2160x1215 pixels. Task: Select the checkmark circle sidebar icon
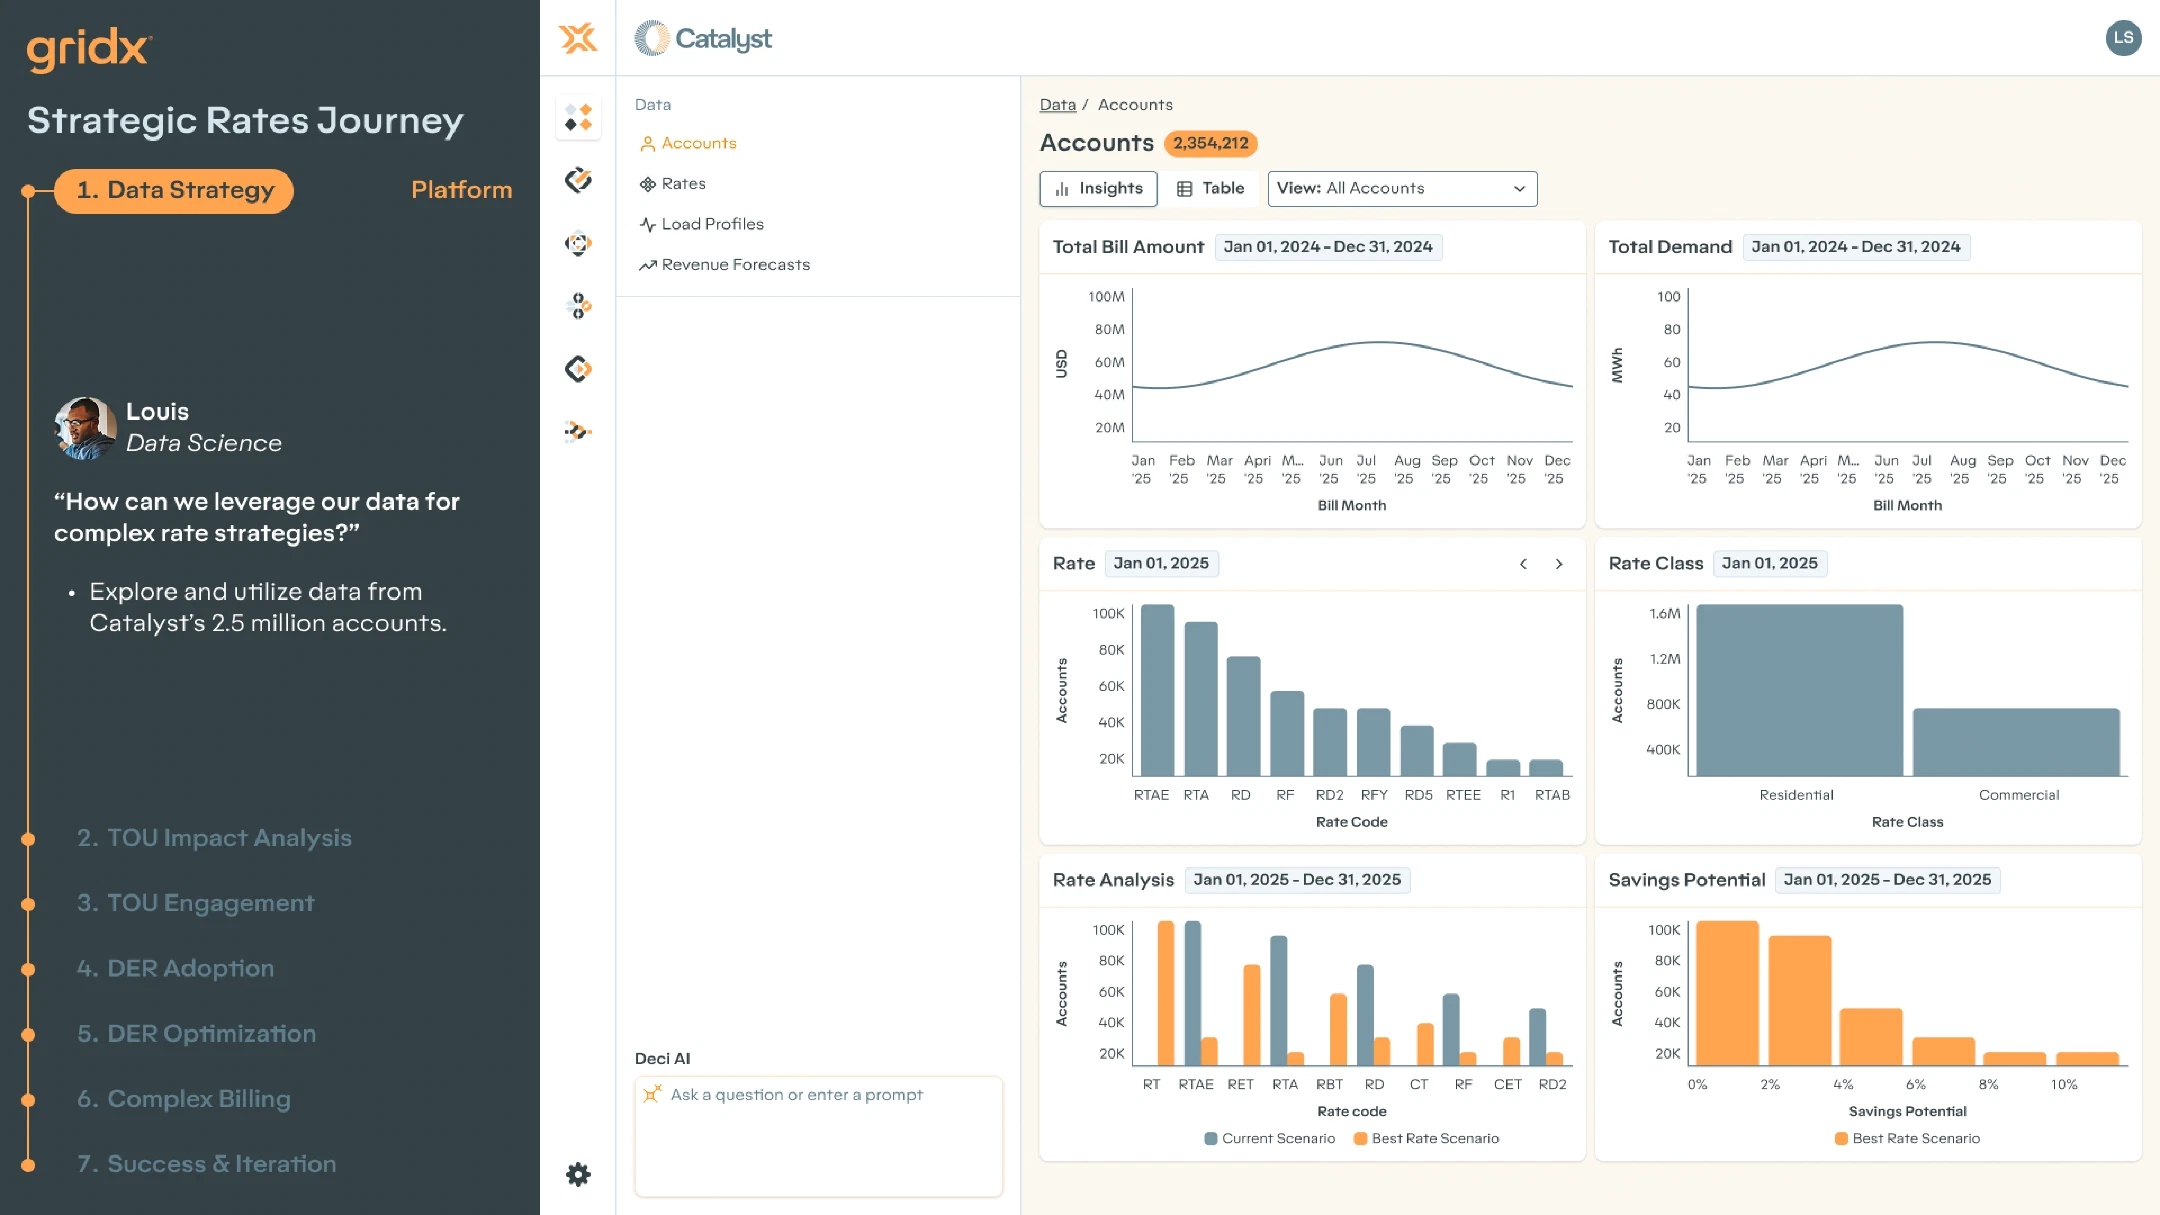(578, 180)
